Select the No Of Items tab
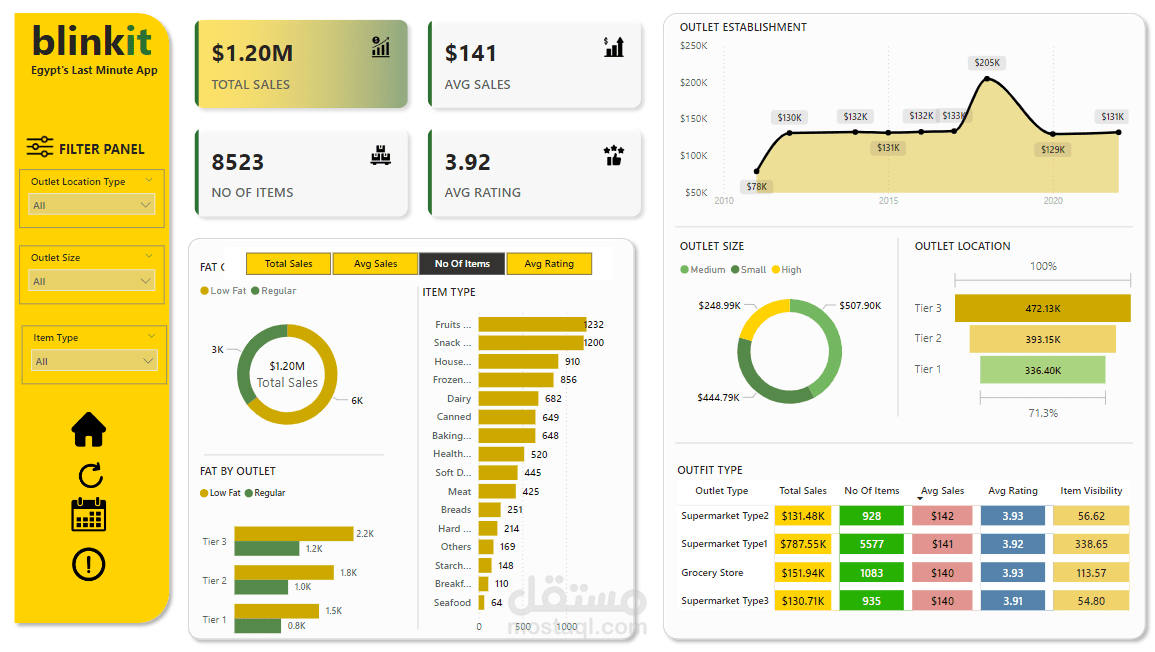Viewport: 1155px width, 652px height. 462,264
